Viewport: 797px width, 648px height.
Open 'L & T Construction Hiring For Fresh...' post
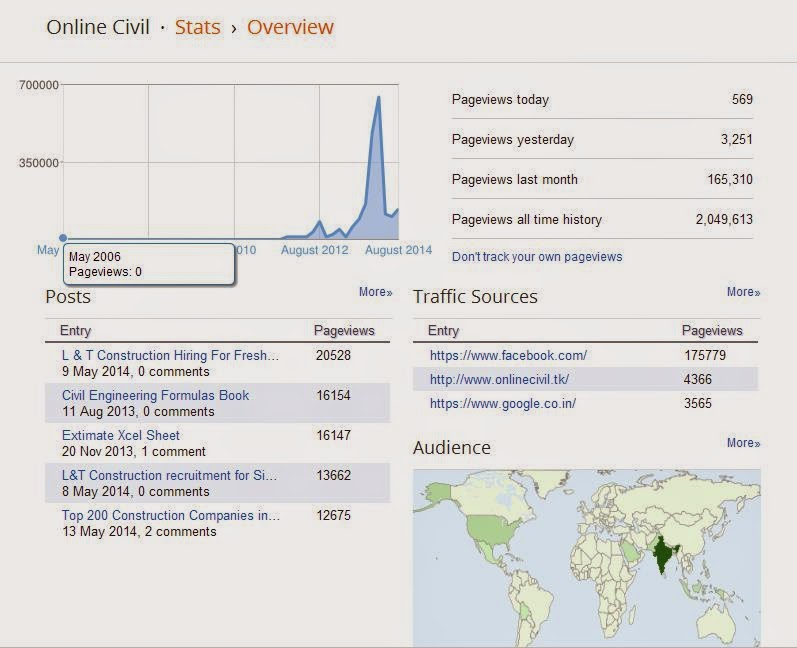(x=170, y=355)
